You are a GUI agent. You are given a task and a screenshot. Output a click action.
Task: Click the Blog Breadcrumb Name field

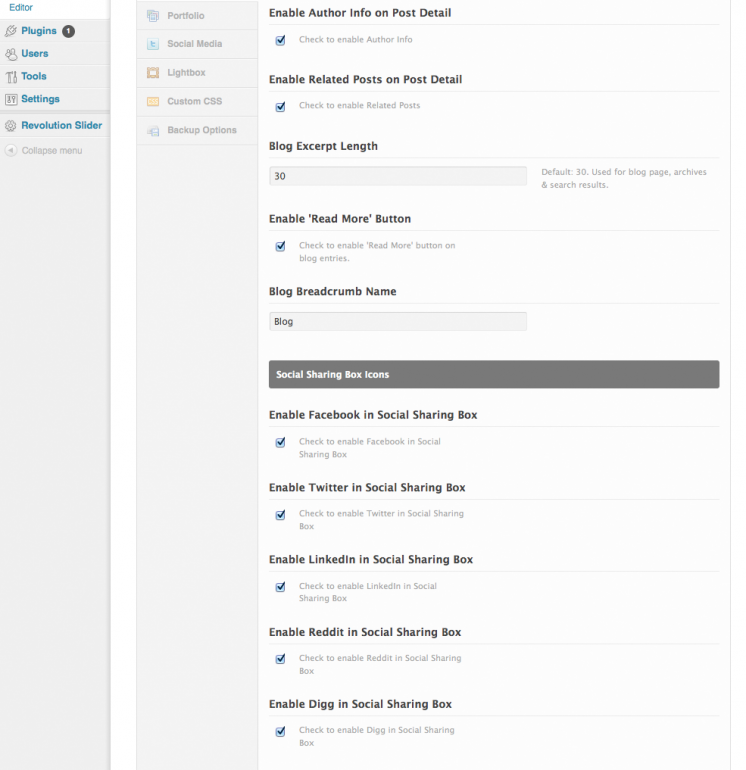tap(398, 321)
